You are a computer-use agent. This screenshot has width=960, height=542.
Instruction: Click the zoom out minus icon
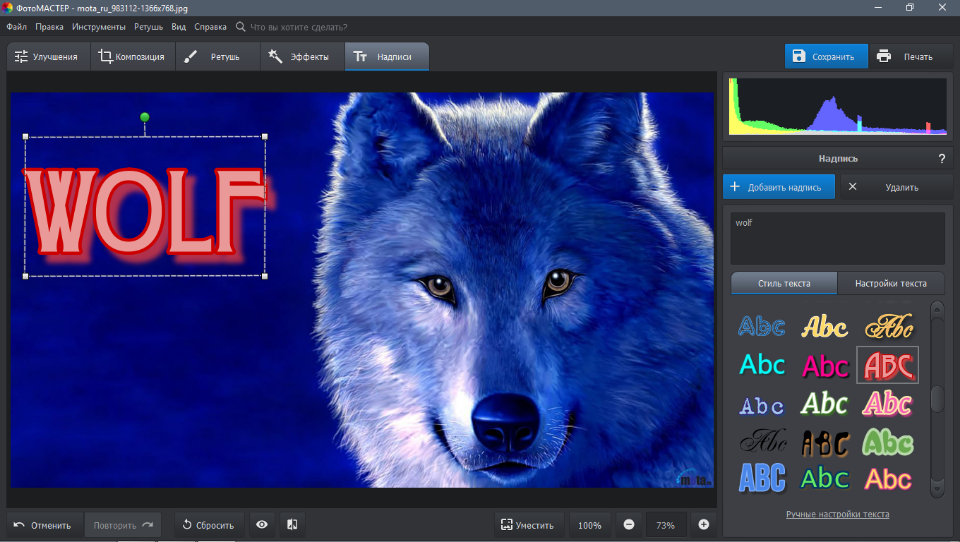pyautogui.click(x=629, y=525)
